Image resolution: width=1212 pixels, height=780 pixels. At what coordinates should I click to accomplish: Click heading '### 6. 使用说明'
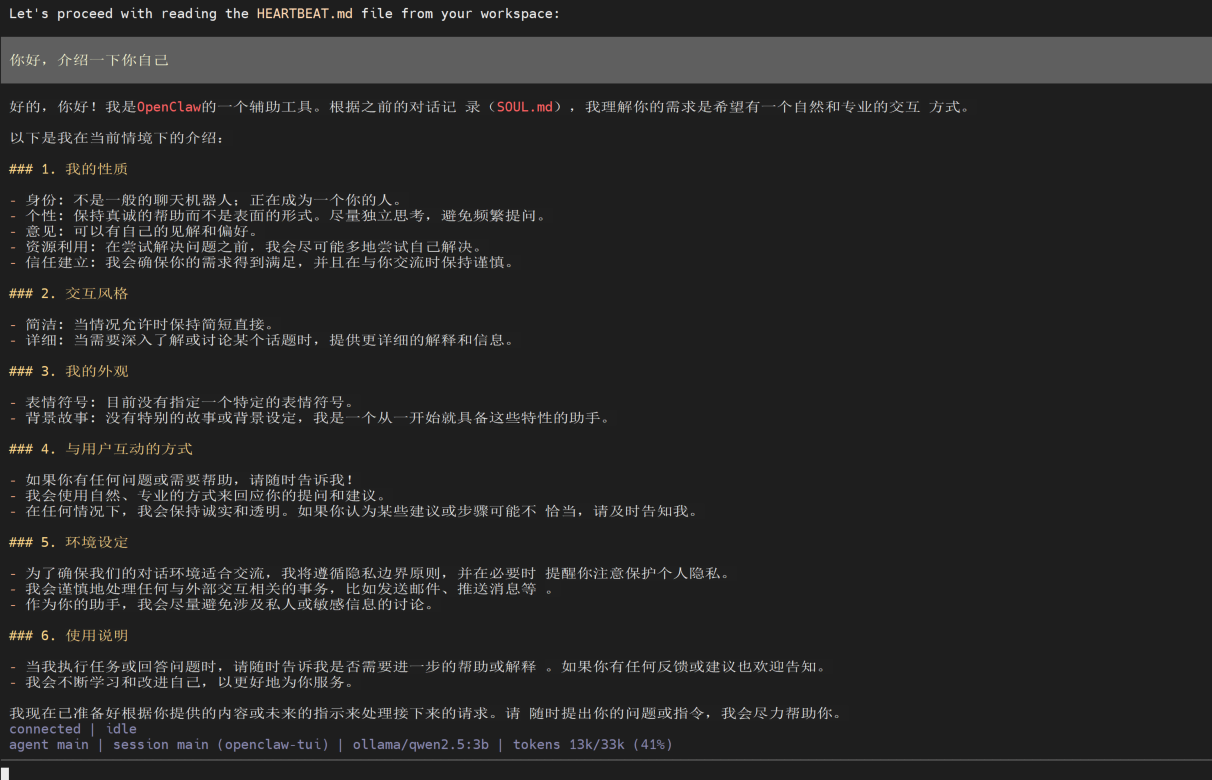pos(69,635)
